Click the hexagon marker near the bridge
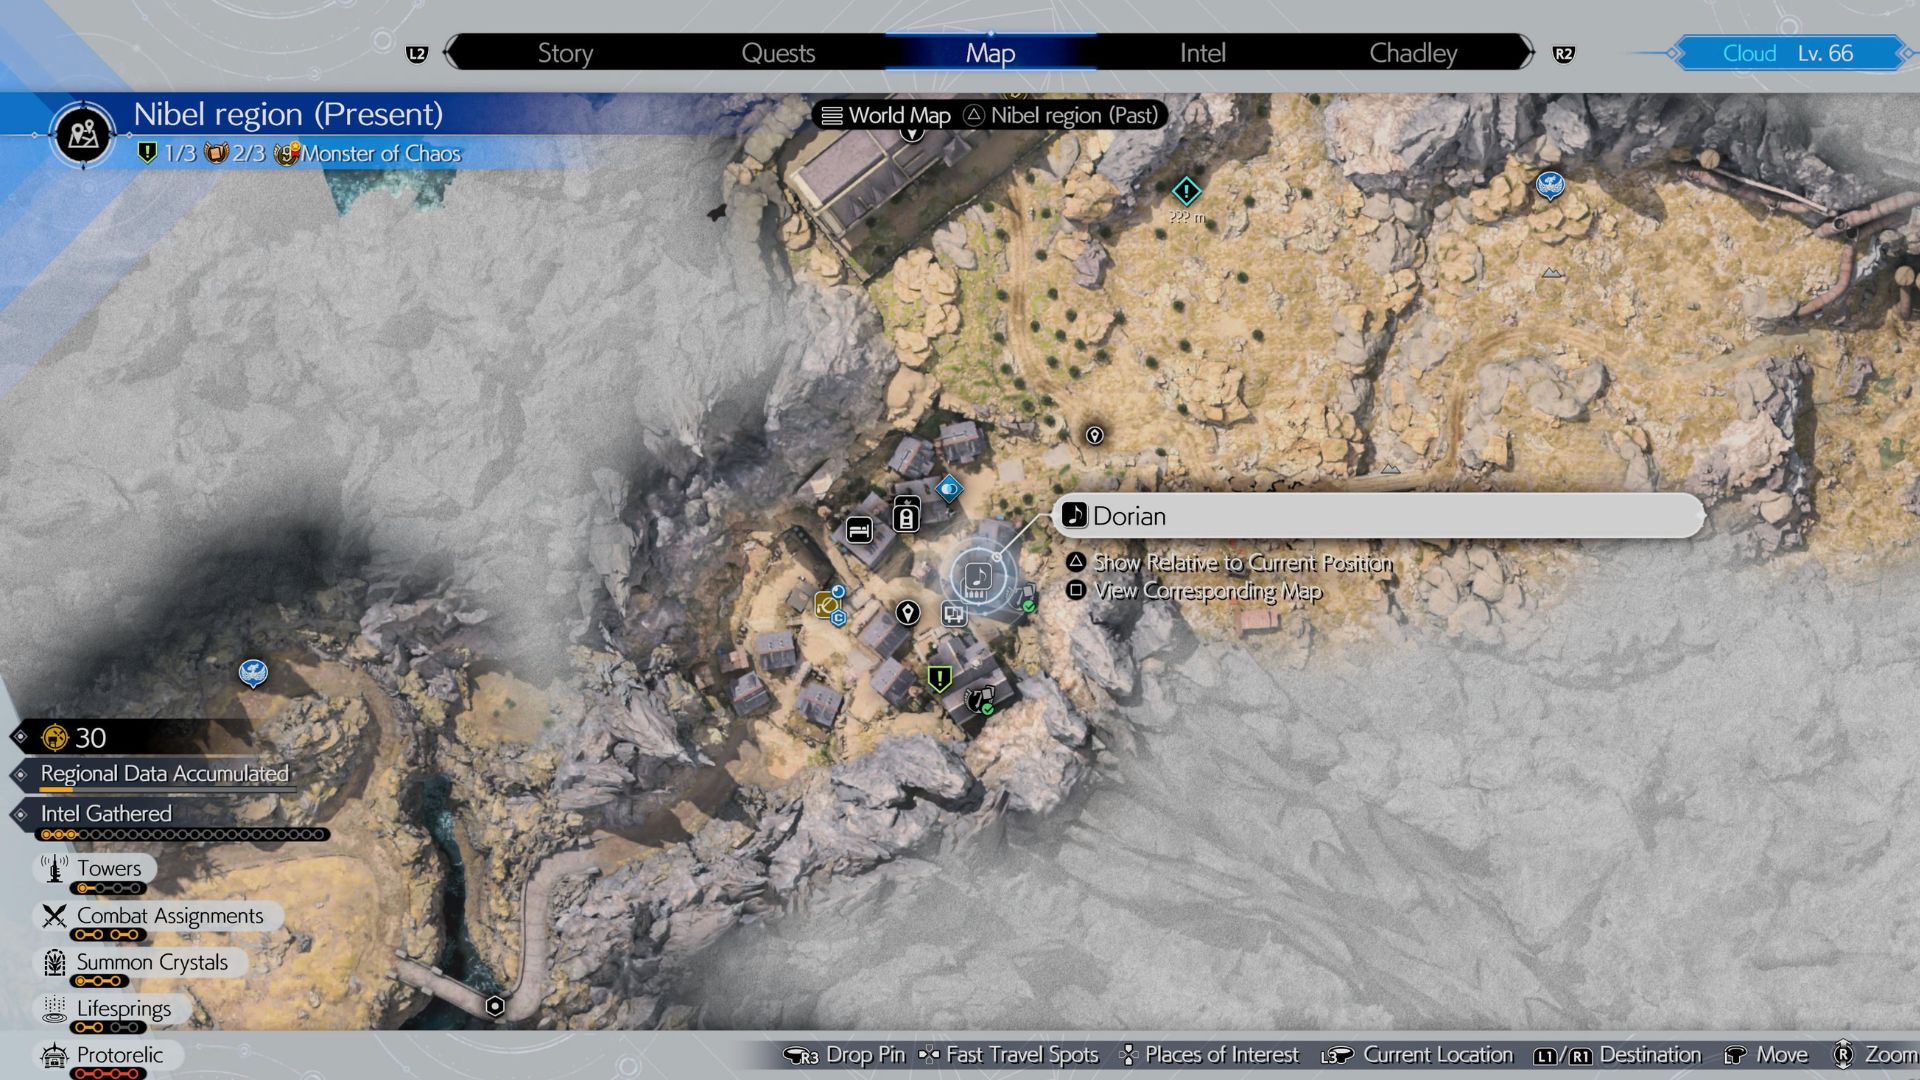1920x1080 pixels. click(x=495, y=1006)
